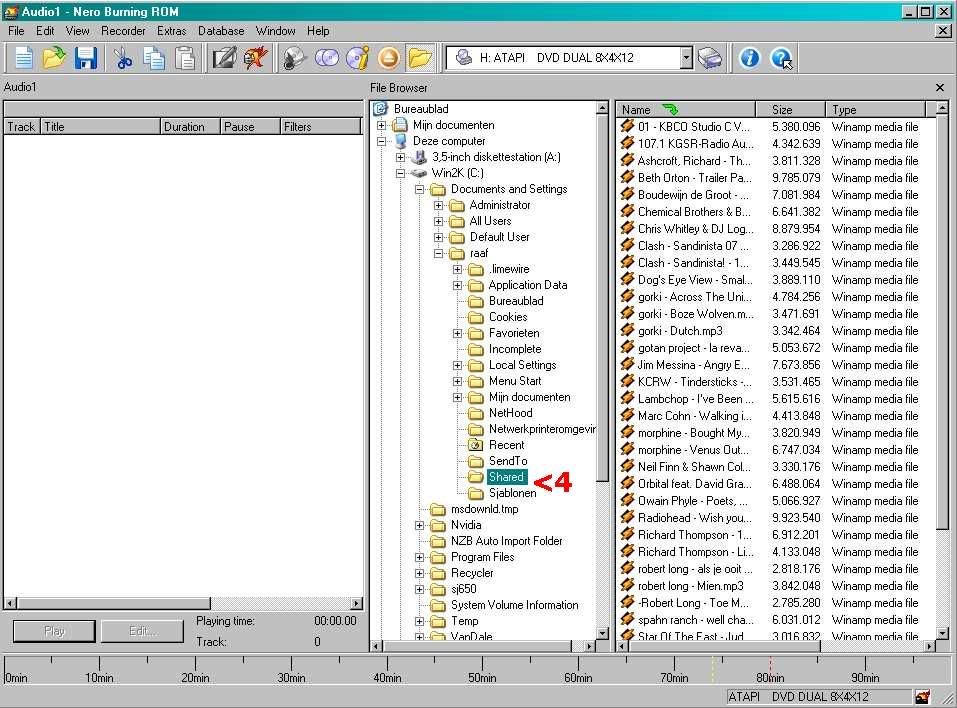Paste using the clipboard toolbar icon
Image resolution: width=957 pixels, height=708 pixels.
click(x=185, y=59)
